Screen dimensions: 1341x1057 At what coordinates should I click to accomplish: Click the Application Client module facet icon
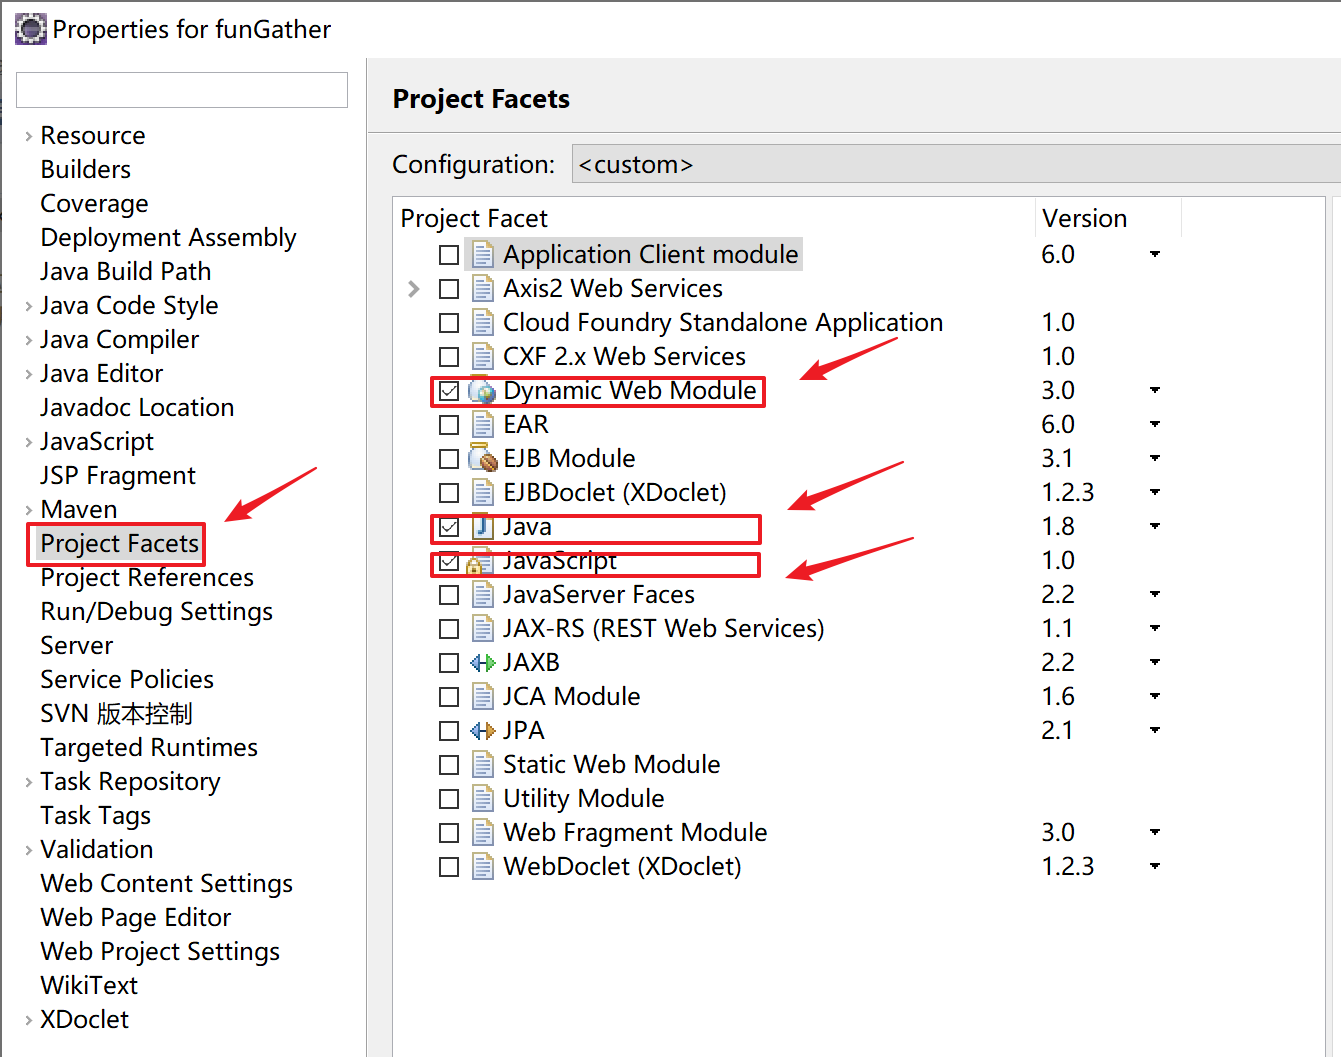(x=483, y=255)
